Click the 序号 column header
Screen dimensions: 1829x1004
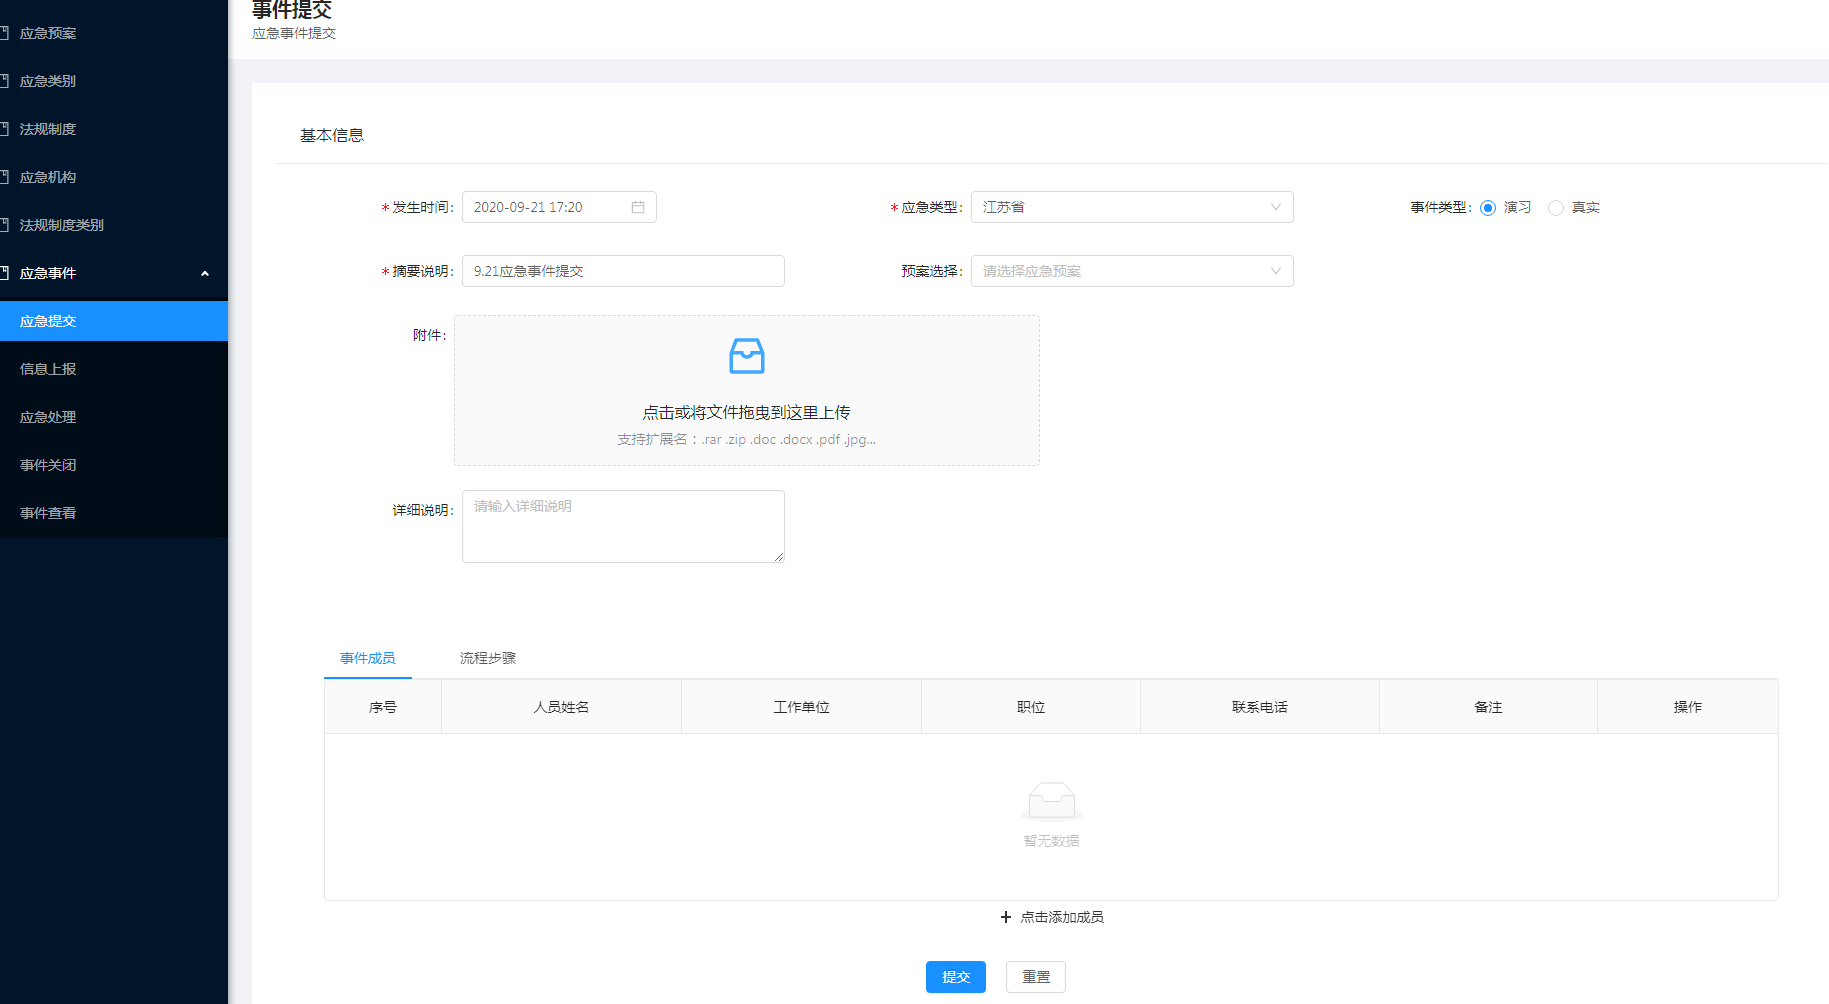(x=383, y=707)
